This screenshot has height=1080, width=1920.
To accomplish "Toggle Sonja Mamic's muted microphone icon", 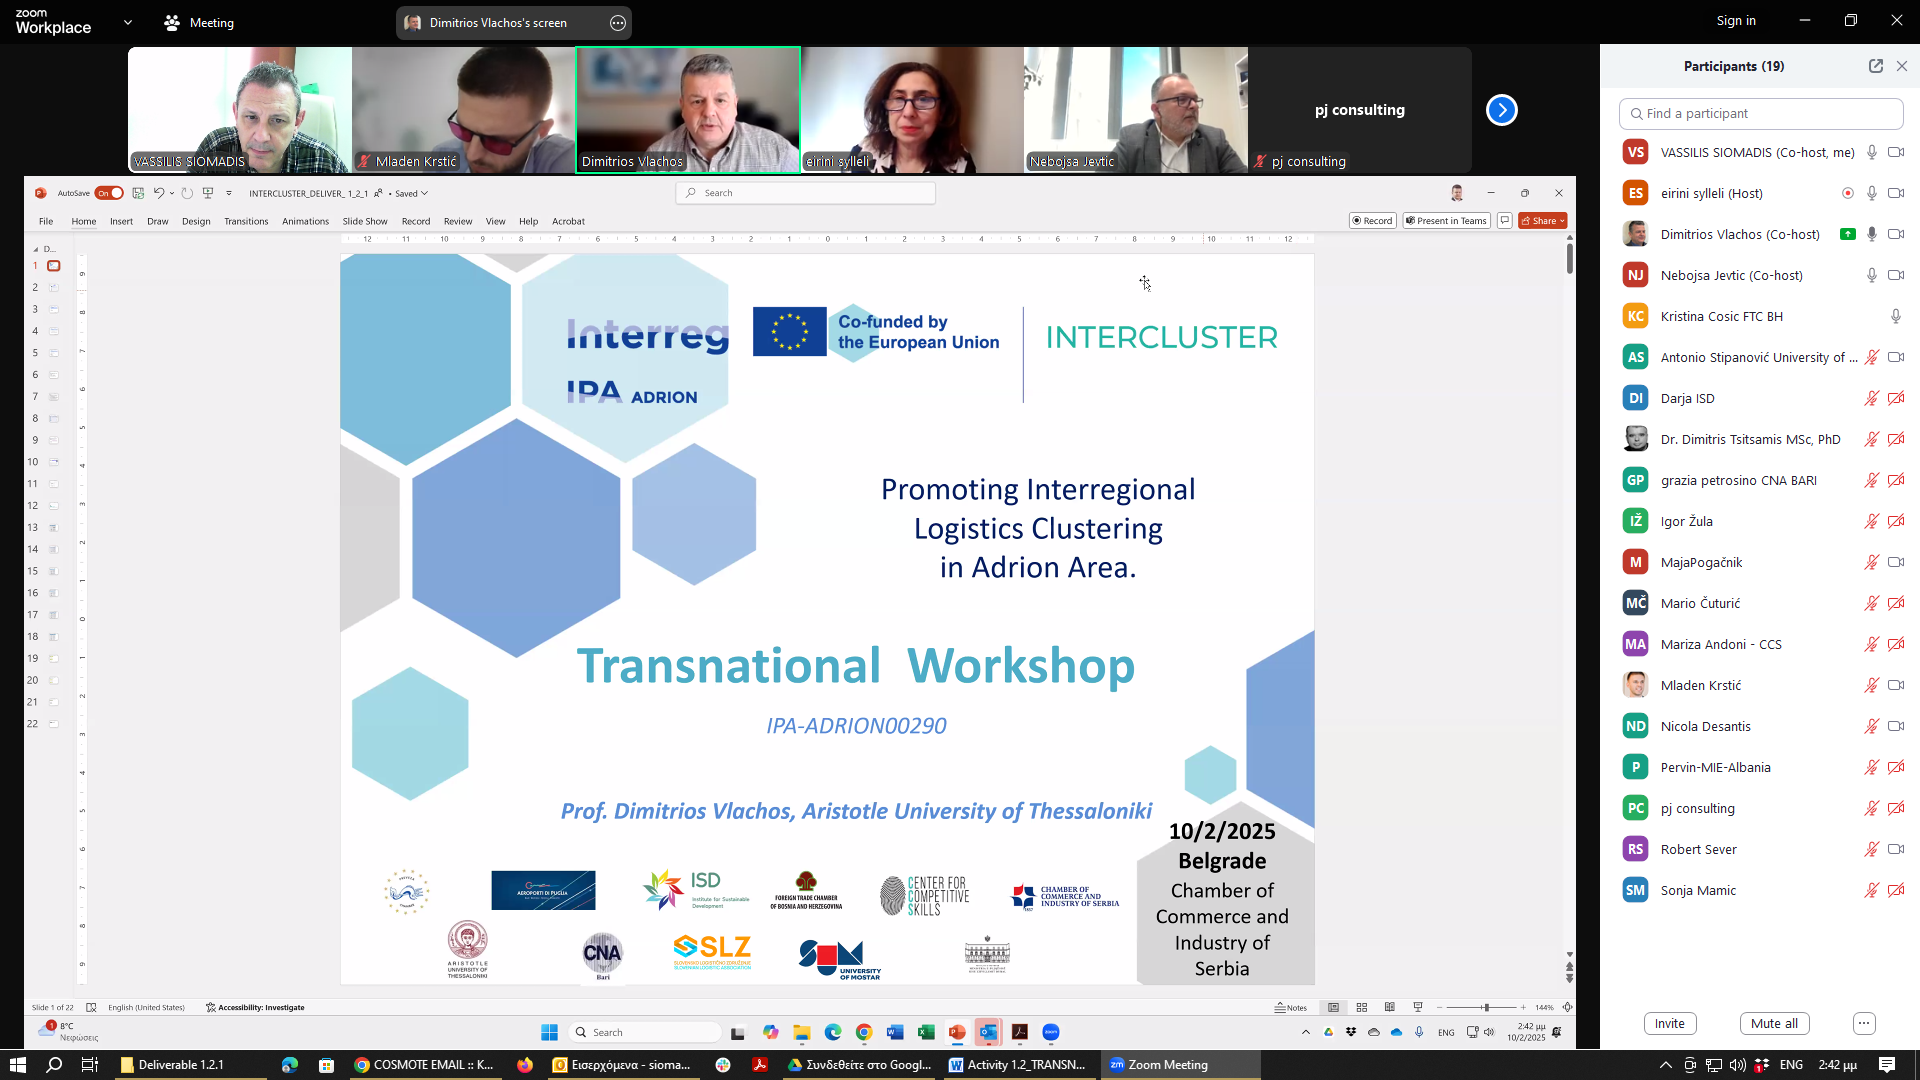I will [x=1871, y=890].
